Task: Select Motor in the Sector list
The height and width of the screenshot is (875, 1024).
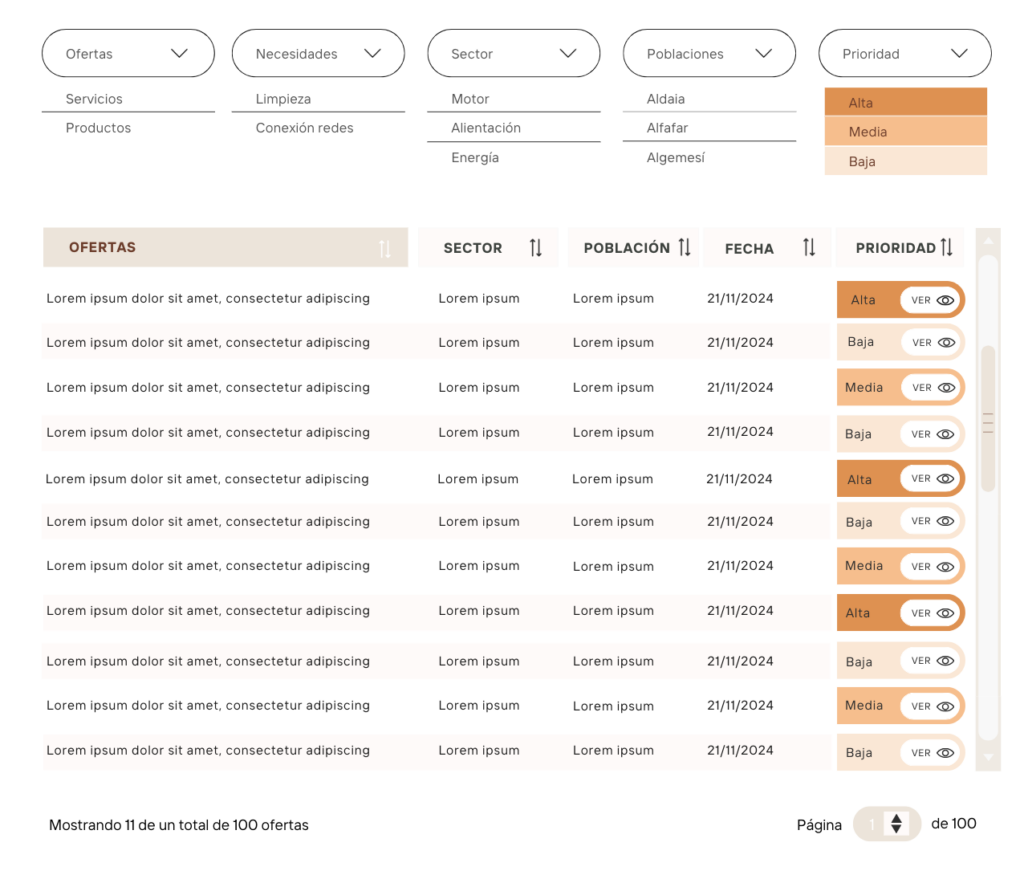Action: click(x=470, y=99)
